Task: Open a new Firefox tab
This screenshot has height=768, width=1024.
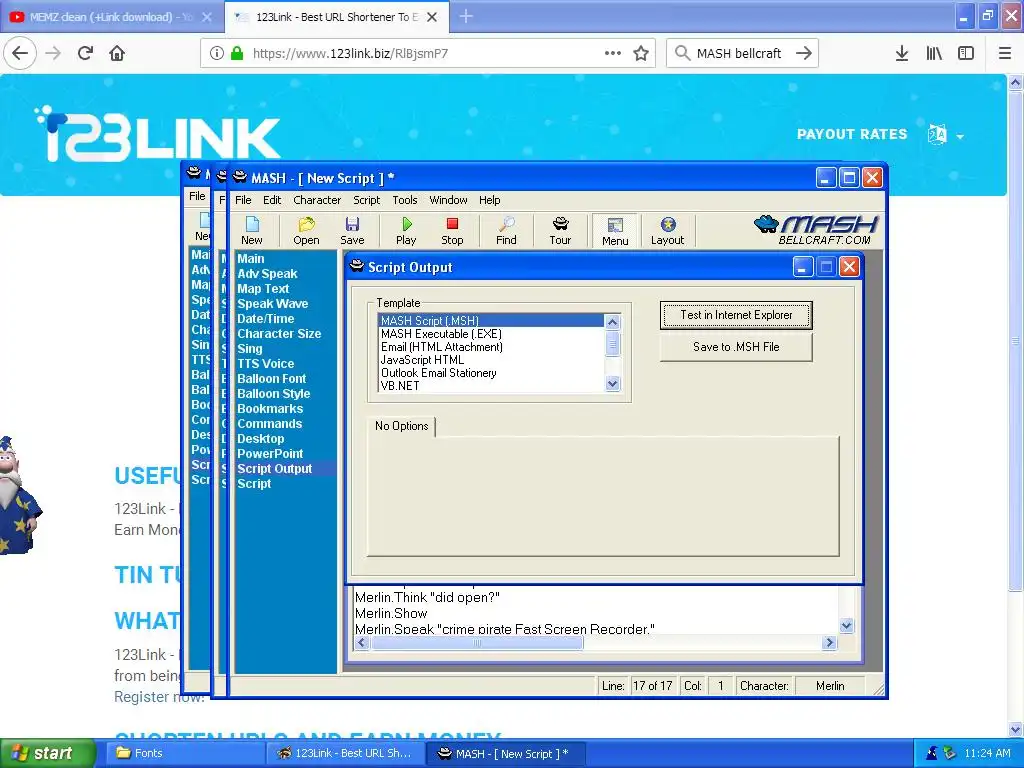Action: tap(466, 16)
